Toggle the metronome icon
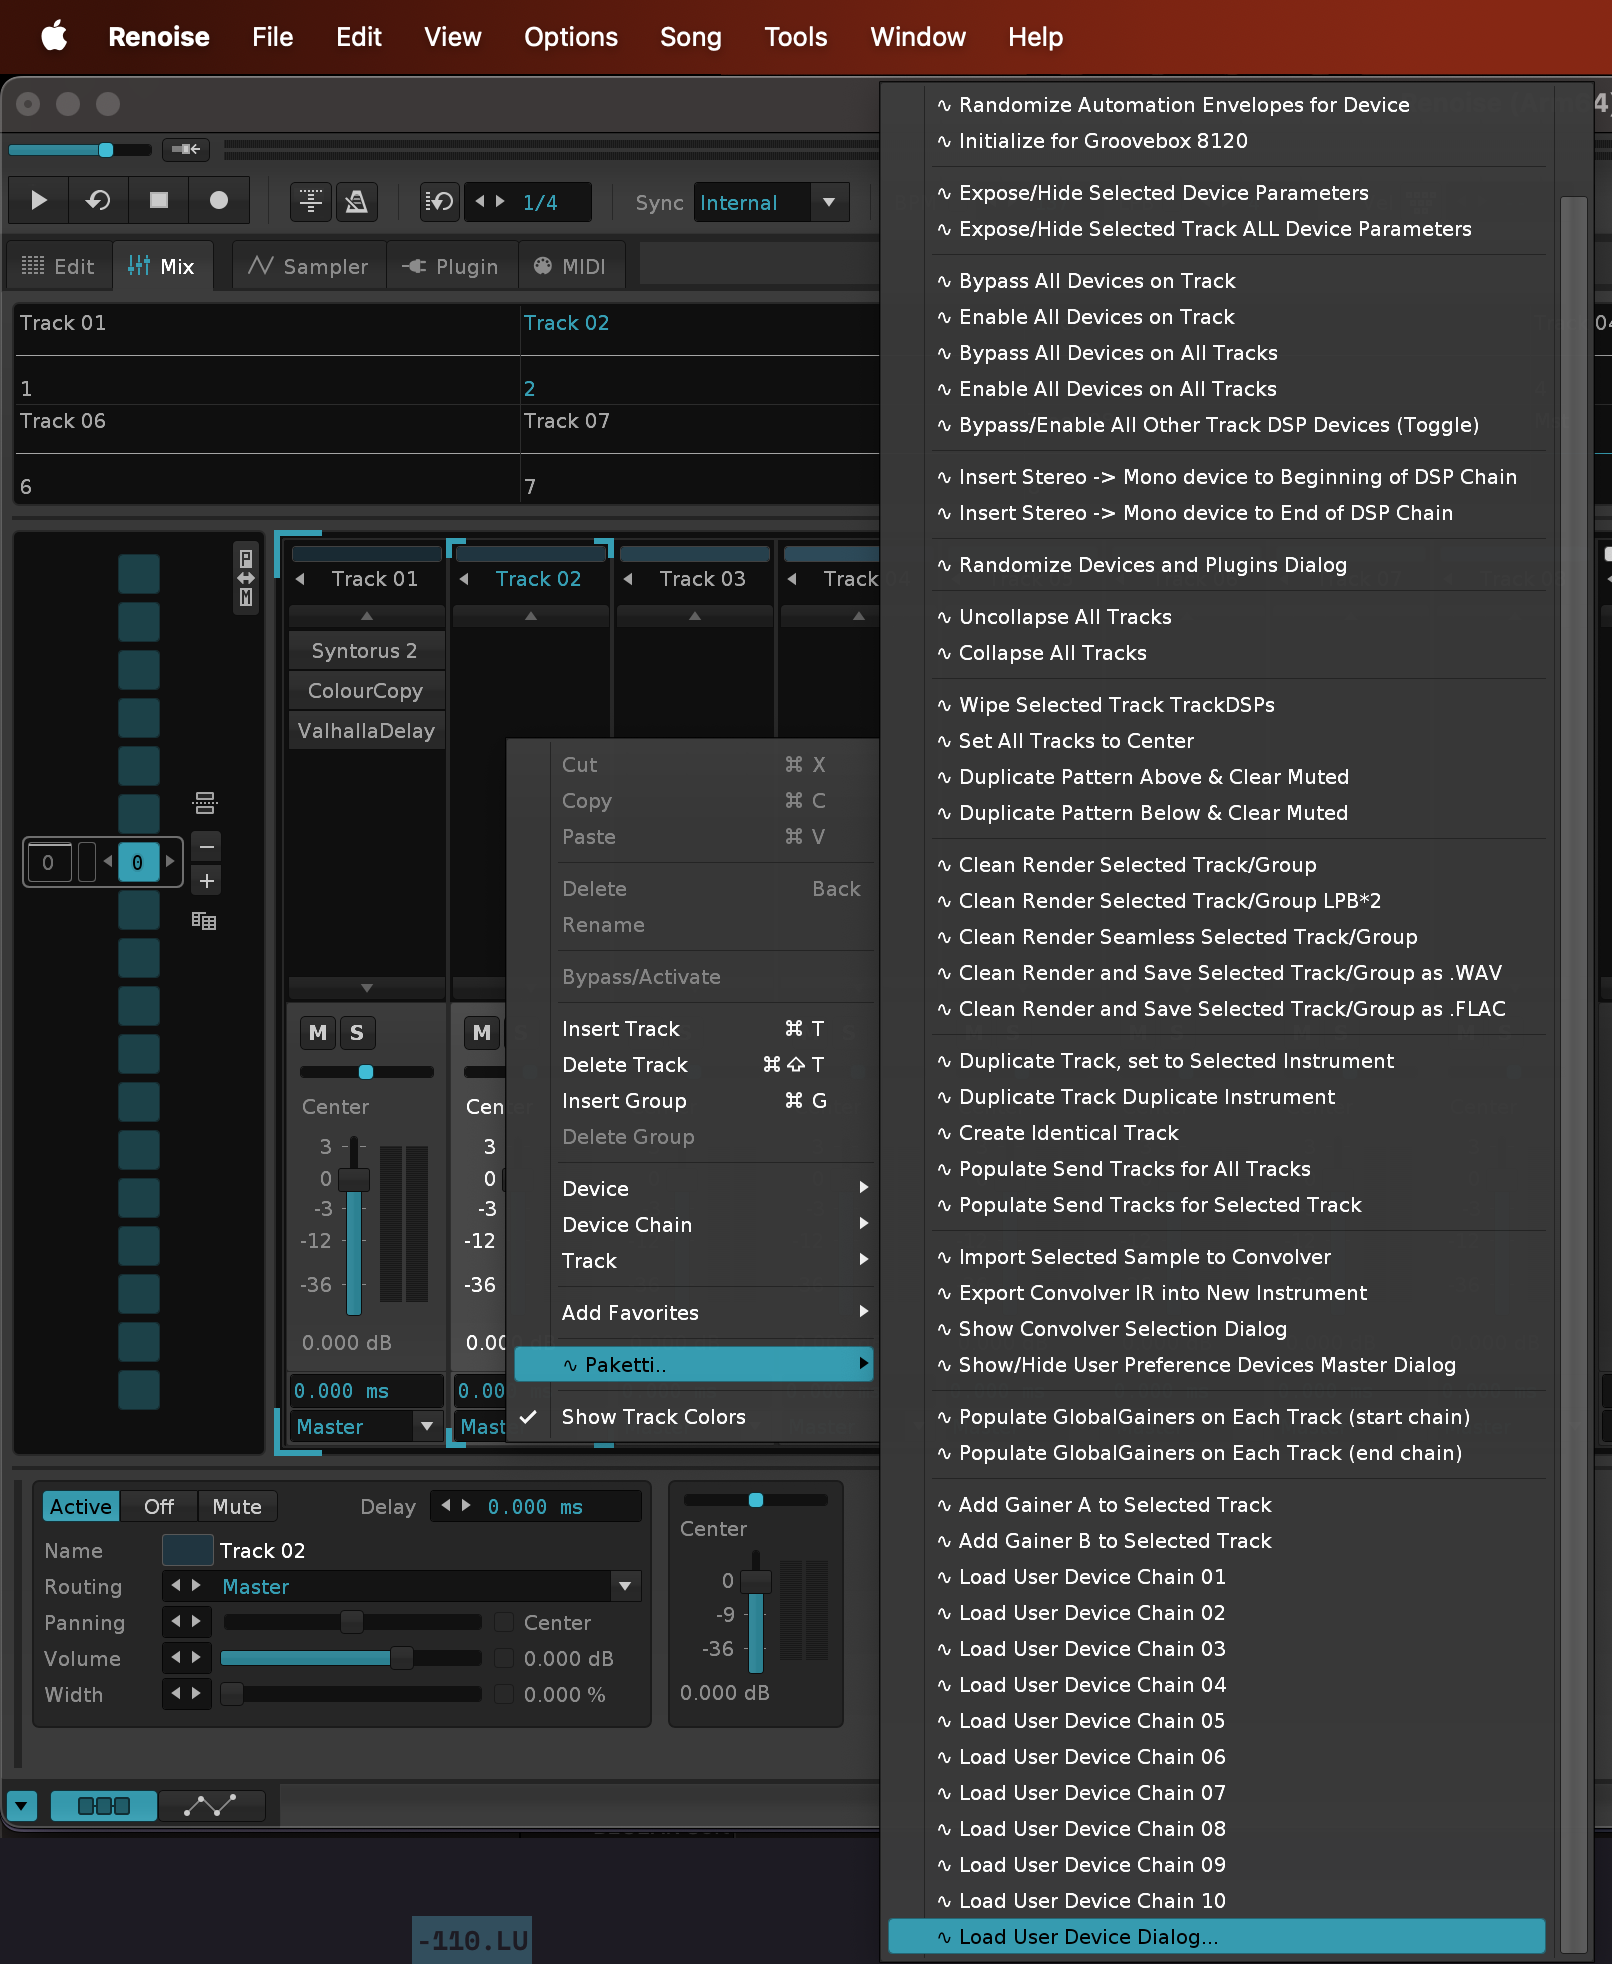 click(356, 202)
